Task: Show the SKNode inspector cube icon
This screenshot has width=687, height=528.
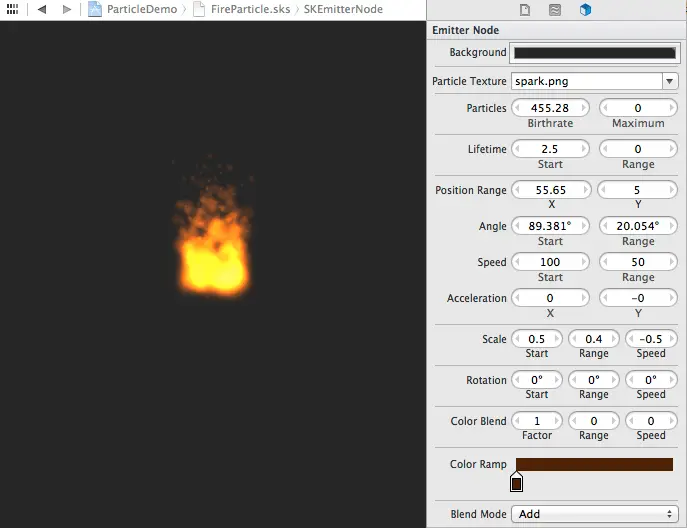Action: (585, 10)
